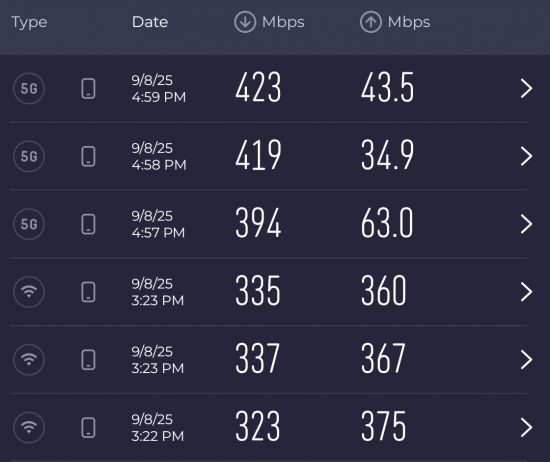Click the 5G icon for 4:57 PM test
Image resolution: width=550 pixels, height=462 pixels.
coord(29,224)
